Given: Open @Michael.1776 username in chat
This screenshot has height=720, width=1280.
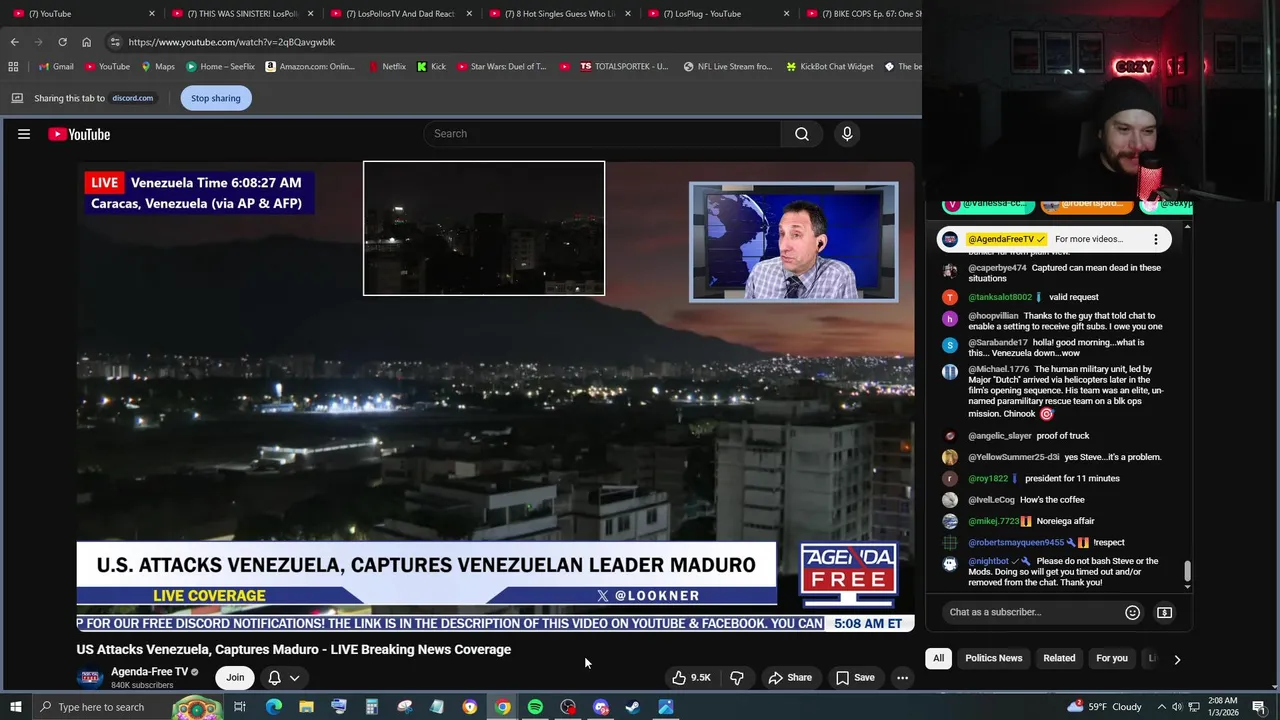Looking at the screenshot, I should click(x=999, y=369).
